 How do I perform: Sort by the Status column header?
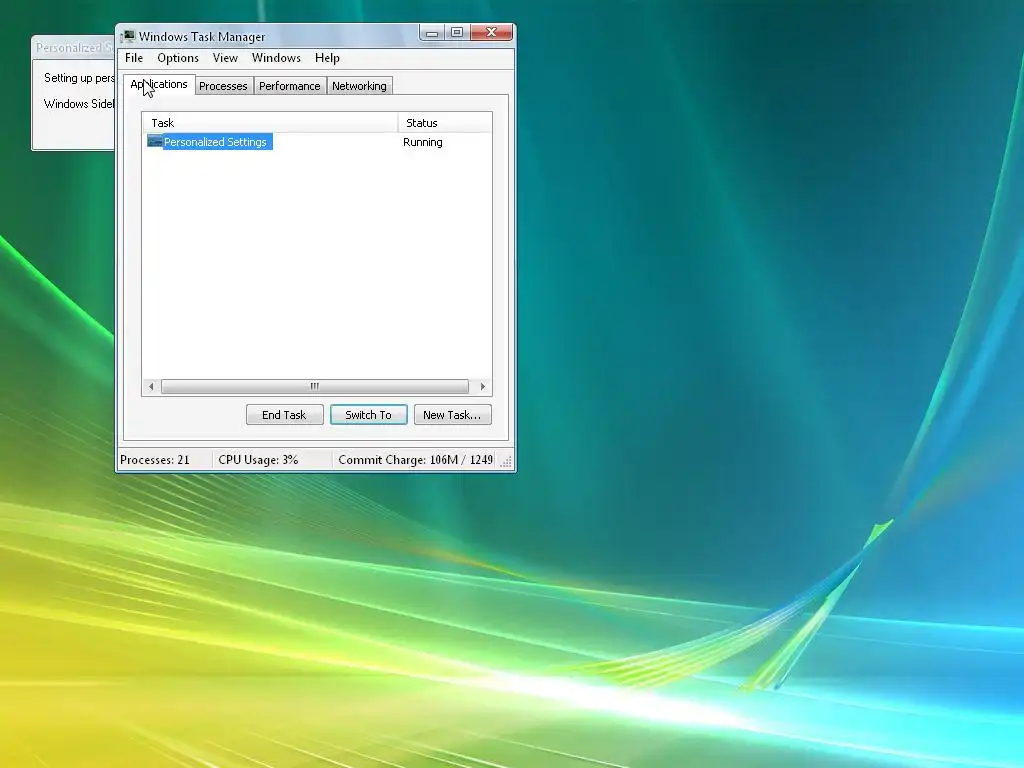pyautogui.click(x=445, y=123)
